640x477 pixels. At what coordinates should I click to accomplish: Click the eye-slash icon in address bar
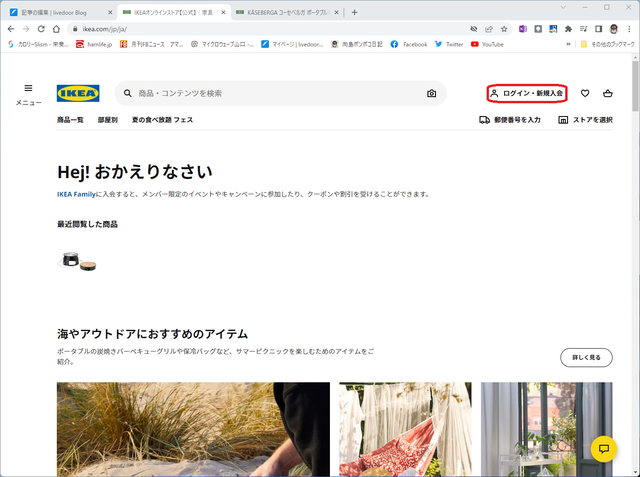tap(473, 29)
